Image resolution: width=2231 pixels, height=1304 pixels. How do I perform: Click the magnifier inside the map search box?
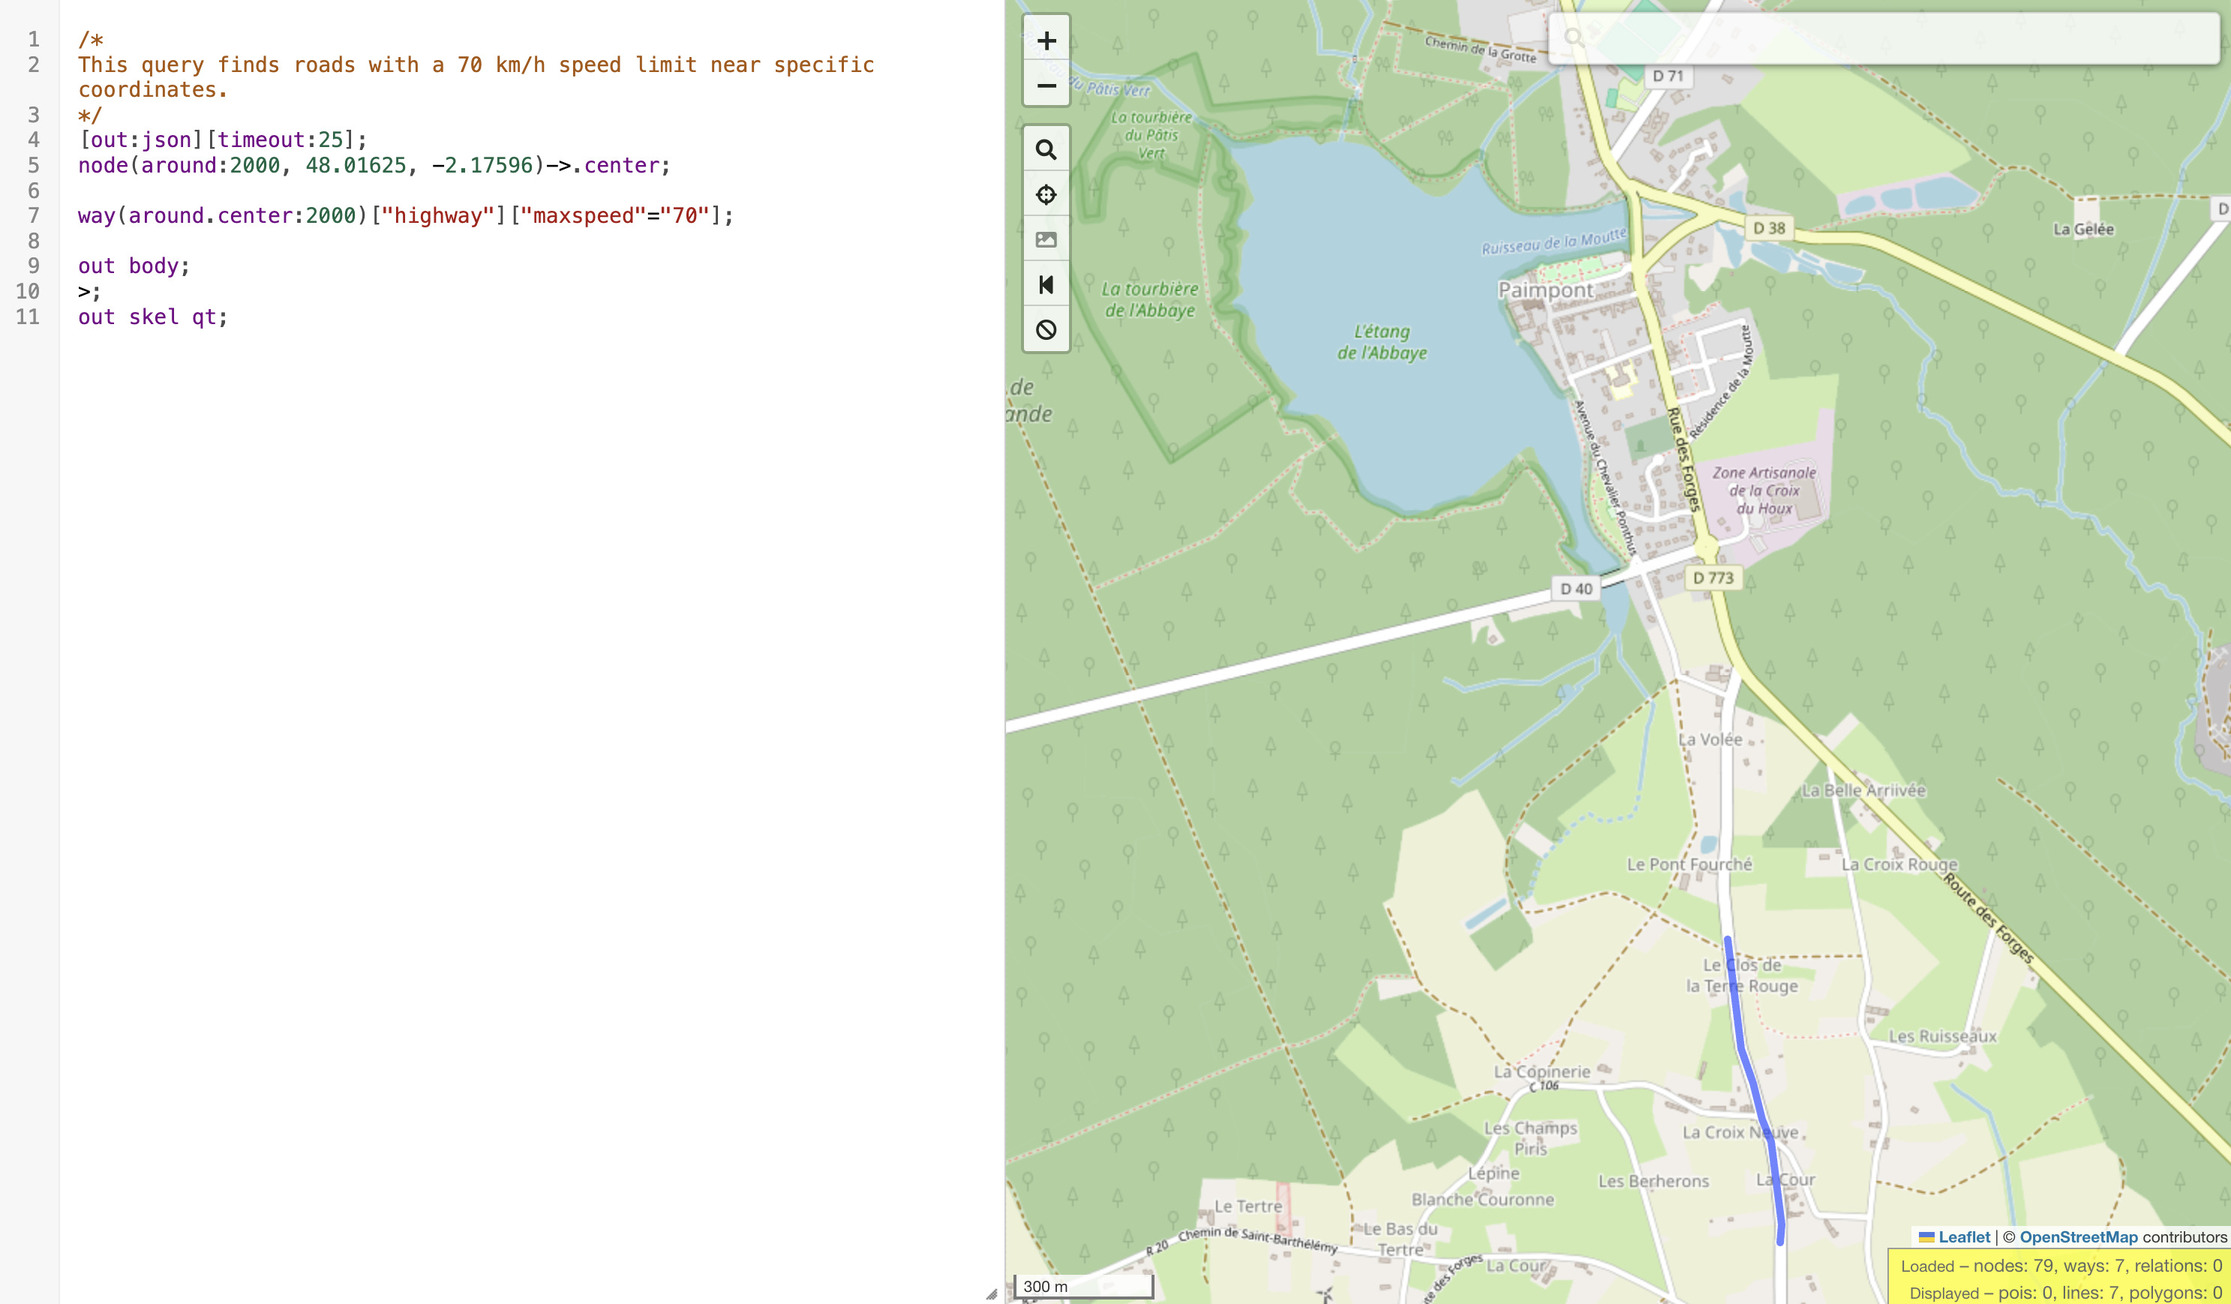1573,38
